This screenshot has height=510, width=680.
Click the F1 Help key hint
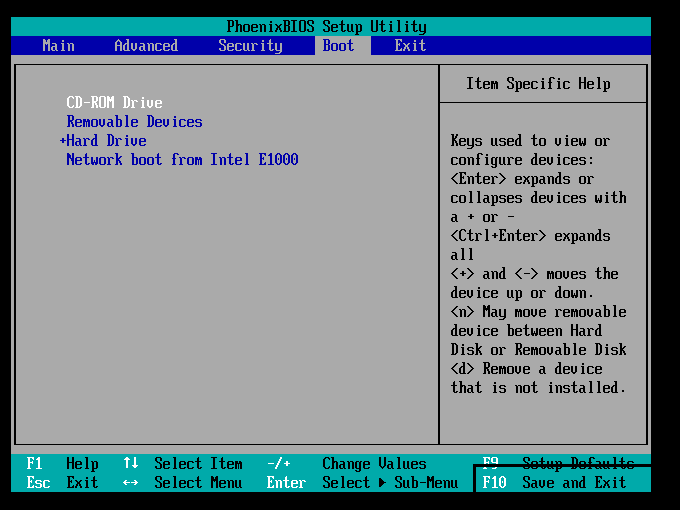pos(62,464)
